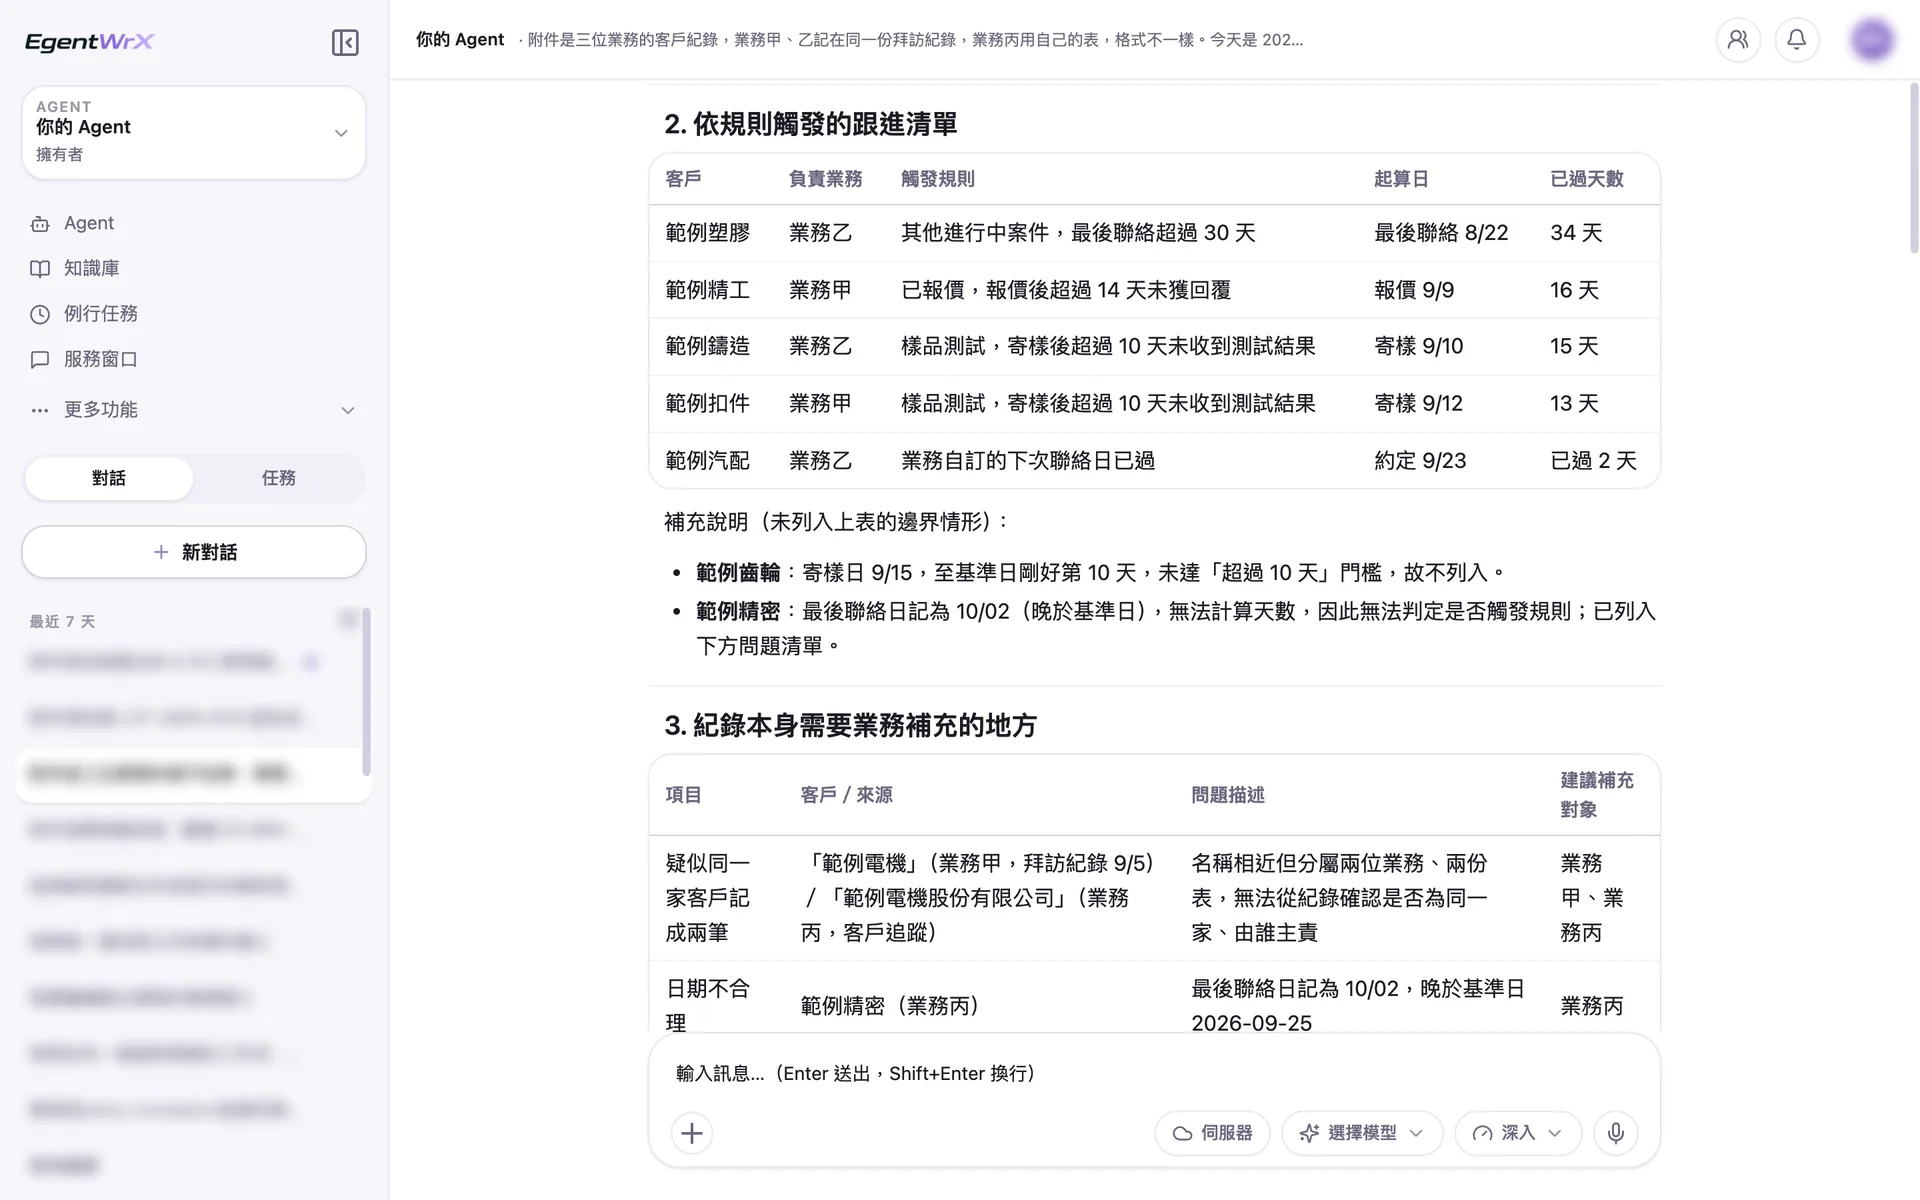The height and width of the screenshot is (1200, 1920).
Task: Open 例行任務 in the sidebar
Action: coord(101,313)
